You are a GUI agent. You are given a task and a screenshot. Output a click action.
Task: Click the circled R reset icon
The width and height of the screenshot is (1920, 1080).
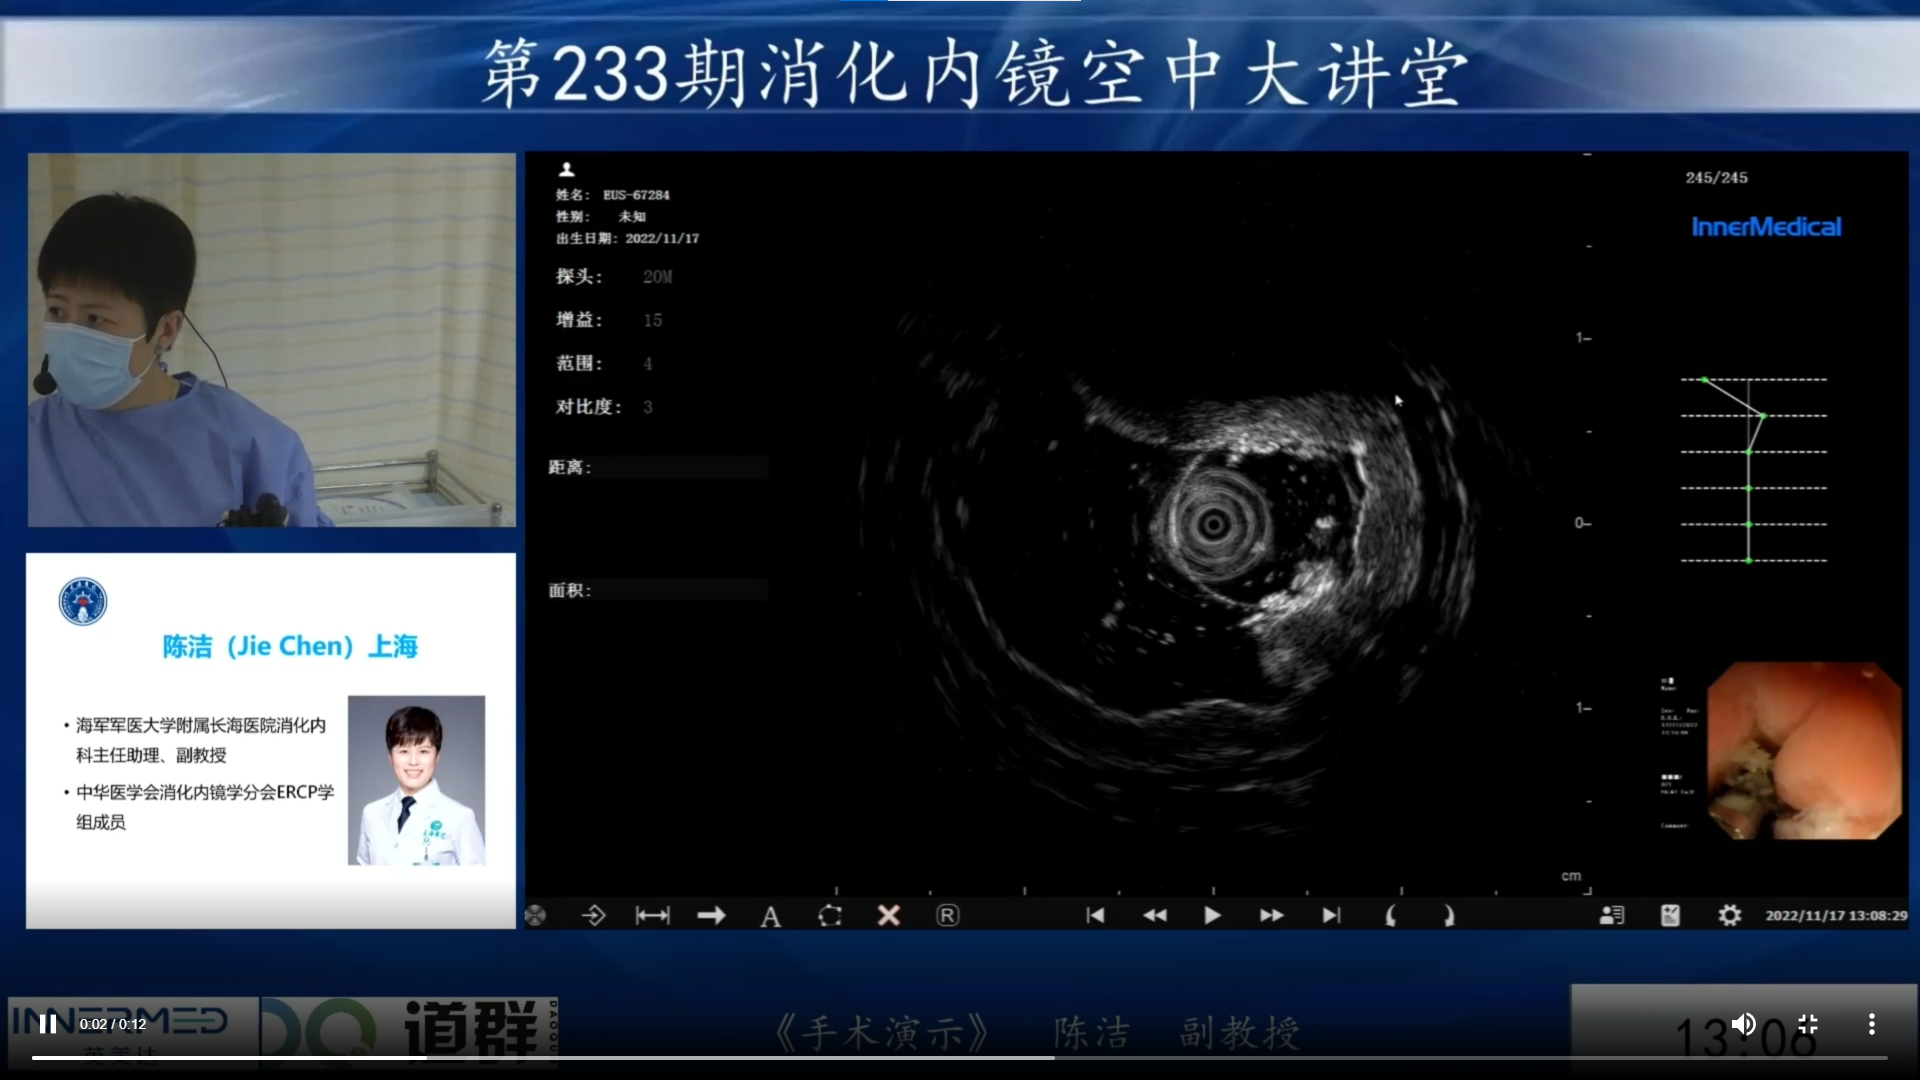pos(947,915)
